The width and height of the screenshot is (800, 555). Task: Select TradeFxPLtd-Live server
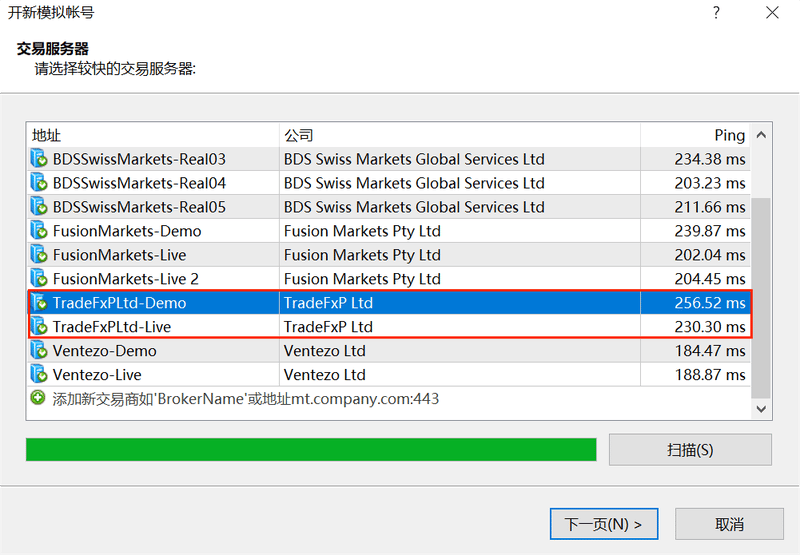tap(389, 326)
